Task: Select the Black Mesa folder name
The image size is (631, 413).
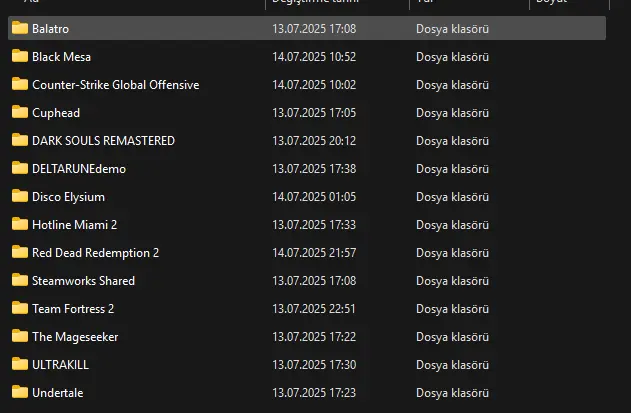Action: coord(61,57)
